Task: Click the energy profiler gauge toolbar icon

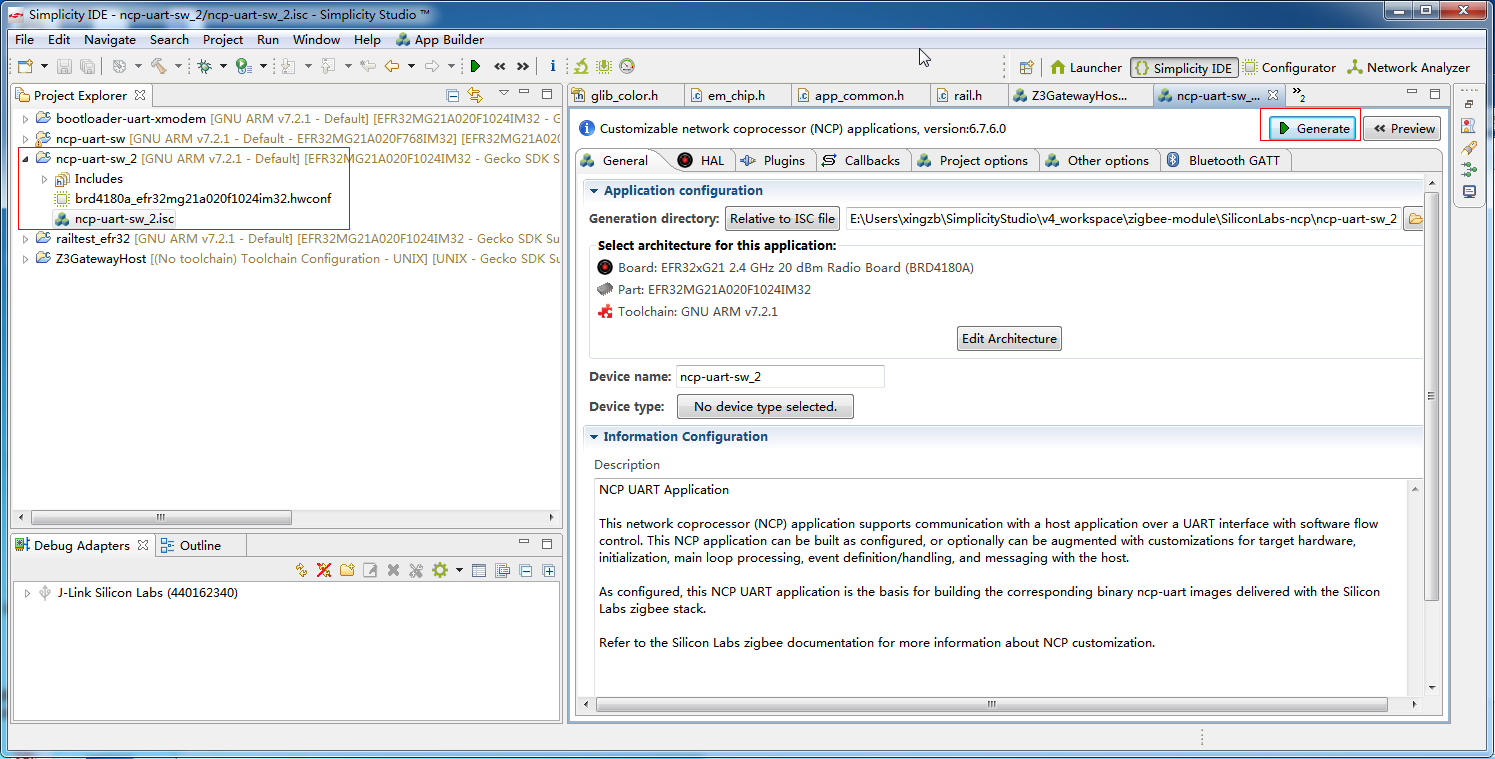Action: click(x=627, y=67)
